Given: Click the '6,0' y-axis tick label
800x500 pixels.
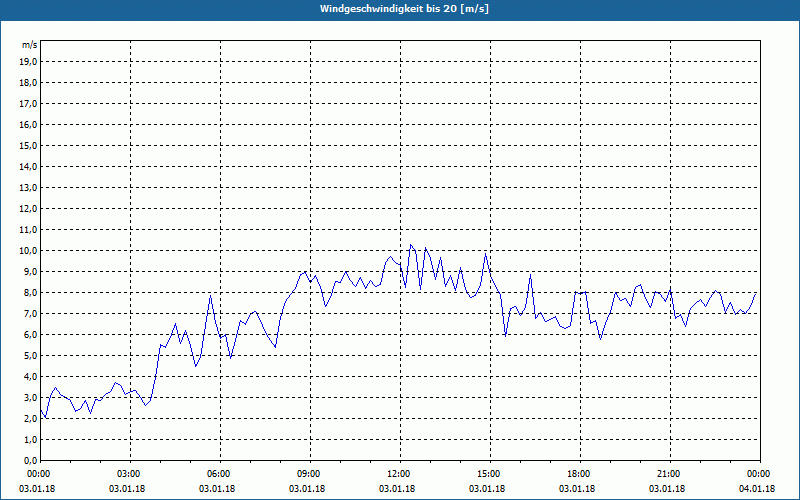Looking at the screenshot, I should 30,335.
